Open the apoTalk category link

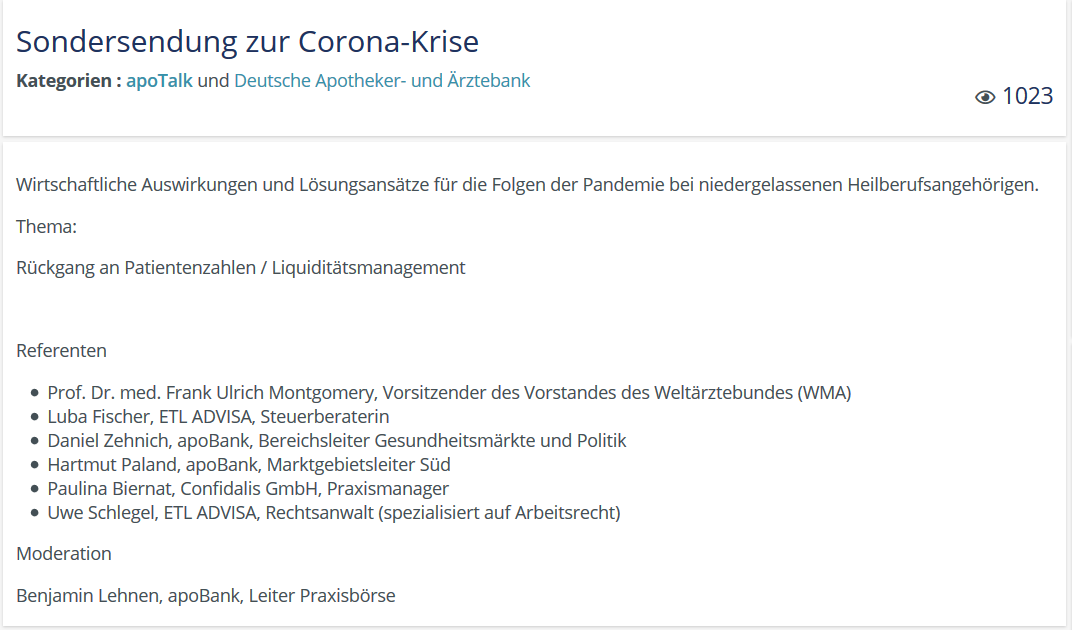(159, 81)
